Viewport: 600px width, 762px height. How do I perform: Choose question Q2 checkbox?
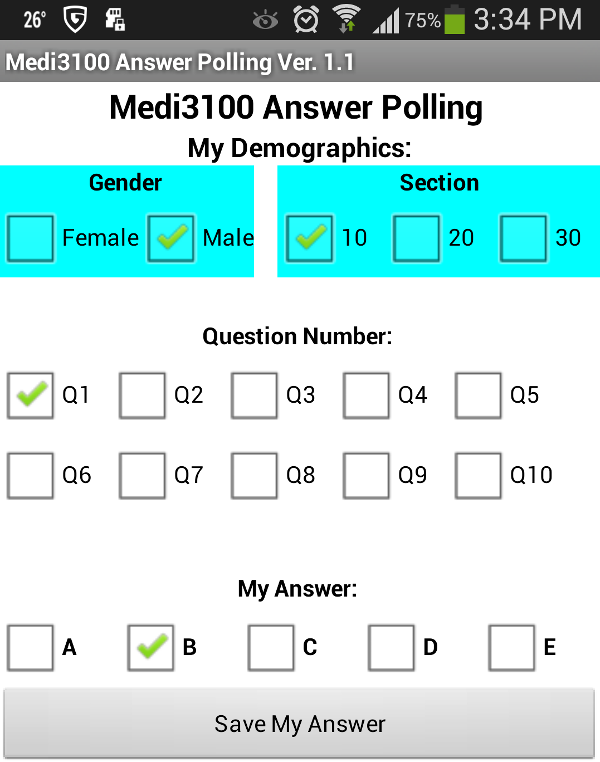point(142,396)
